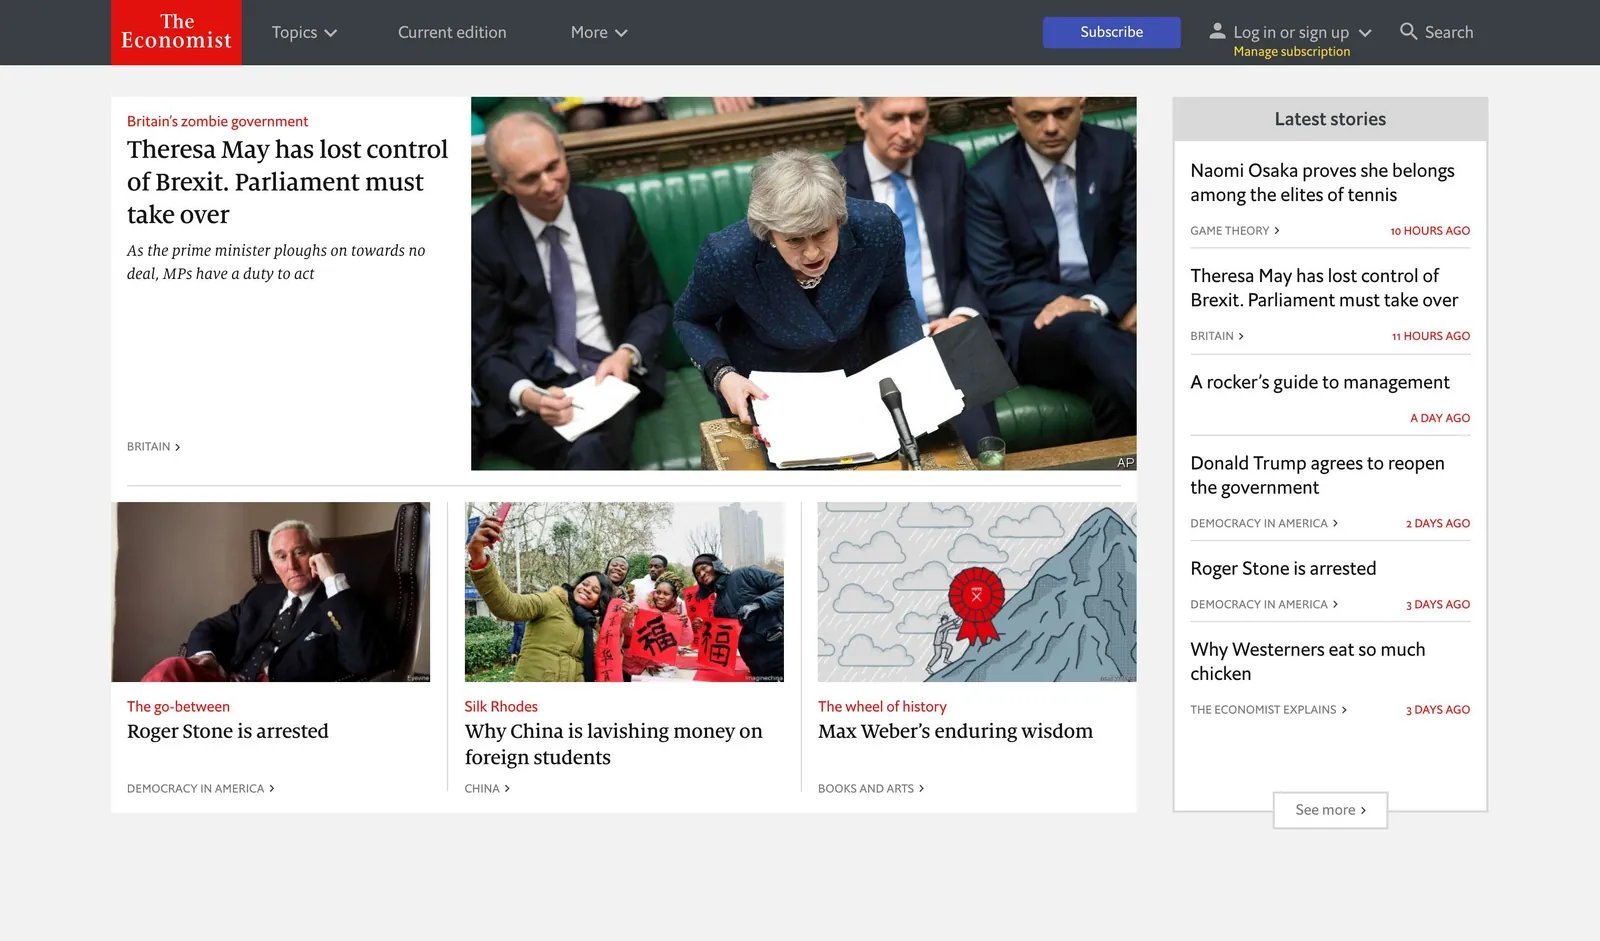The height and width of the screenshot is (941, 1600).
Task: Open DEMOCRACY IN AMERICA under Trump story
Action: tap(1264, 524)
